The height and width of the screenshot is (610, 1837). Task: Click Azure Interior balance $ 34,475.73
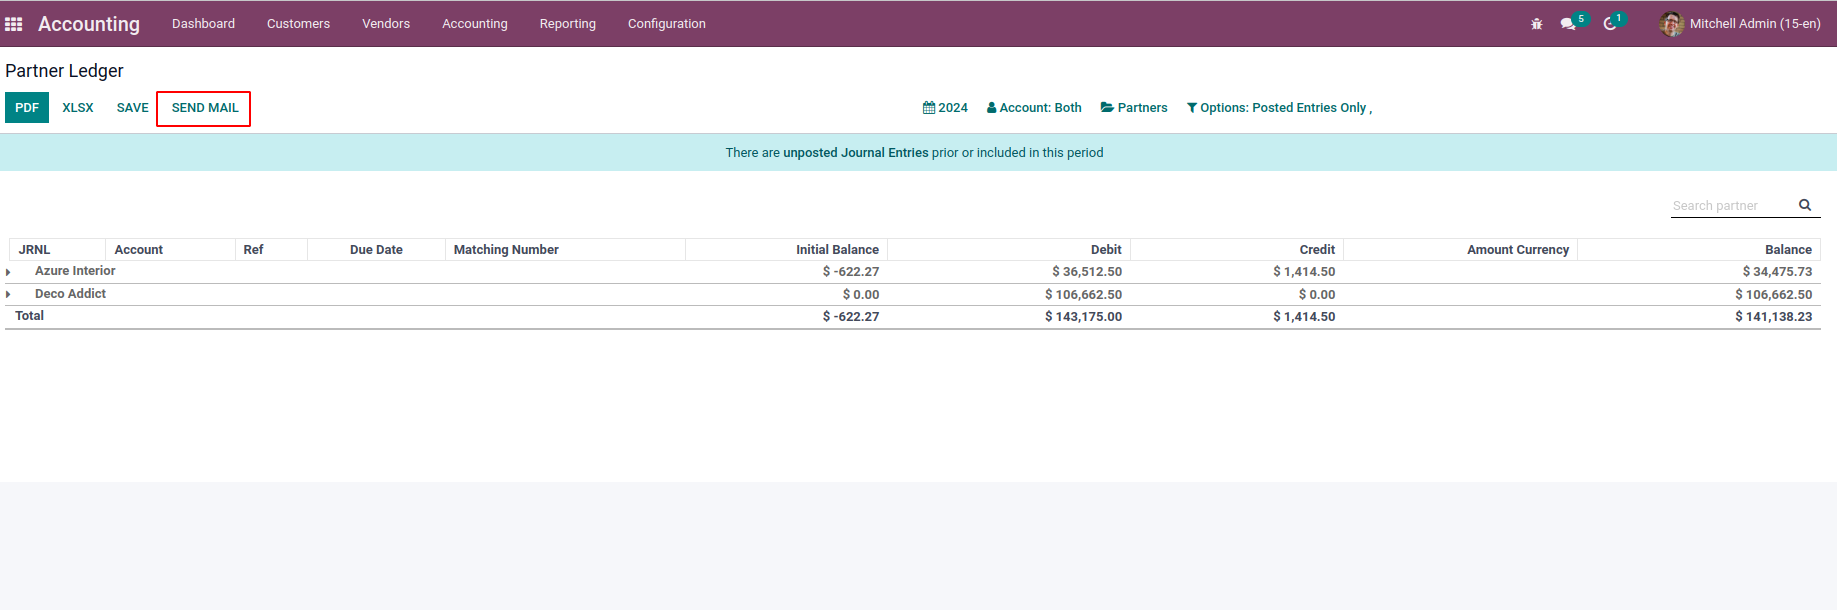pos(1777,272)
